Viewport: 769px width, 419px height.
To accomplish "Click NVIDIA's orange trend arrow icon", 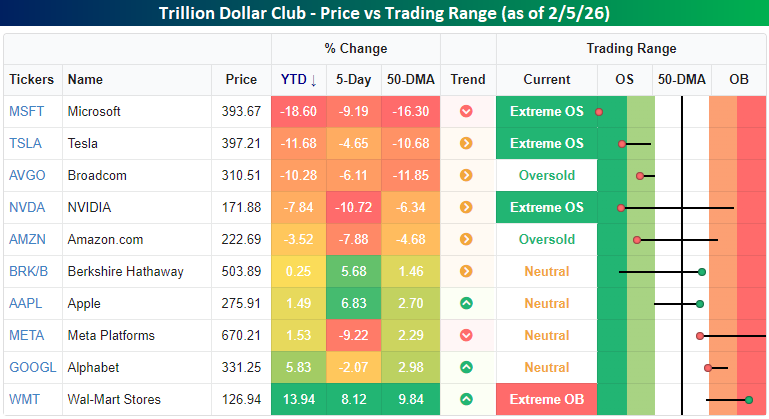I will [466, 207].
